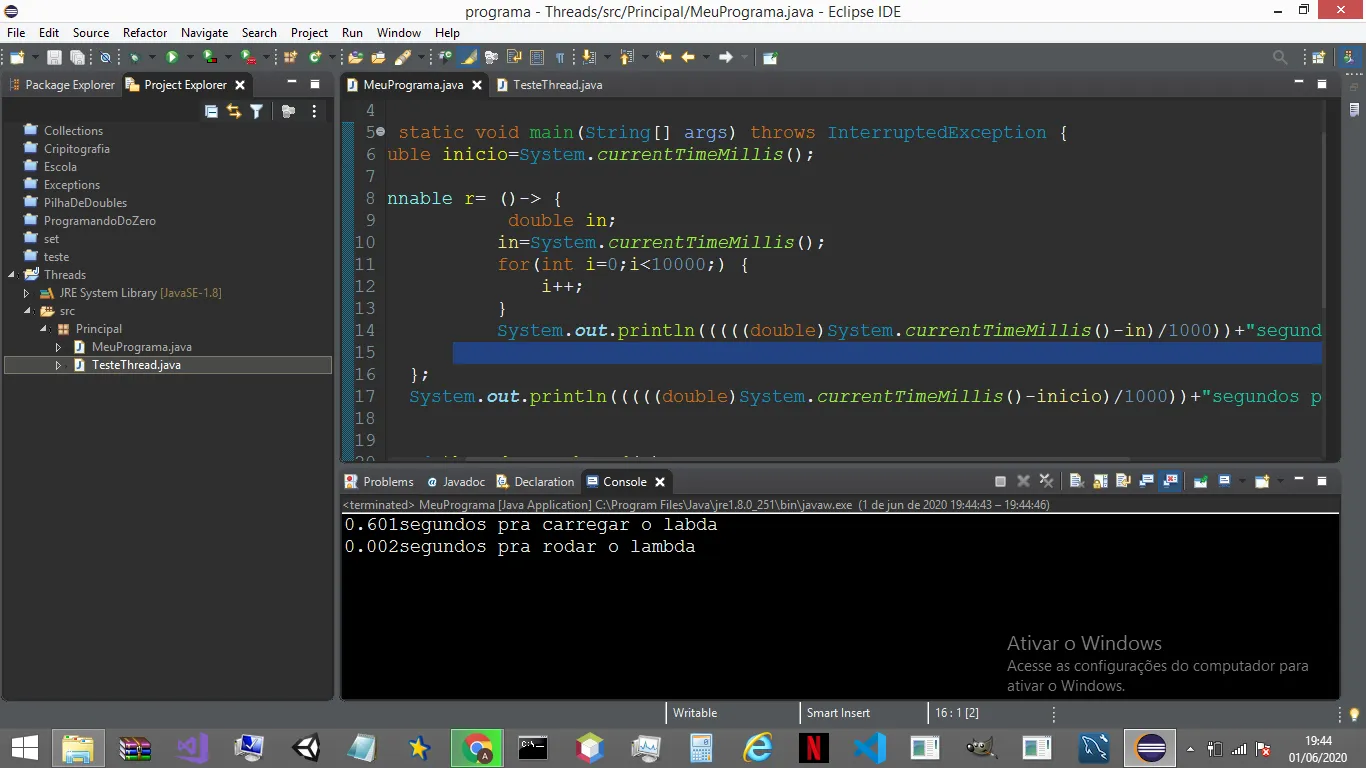Switch to the TesteThread.java editor tab
This screenshot has height=768, width=1366.
click(x=557, y=85)
